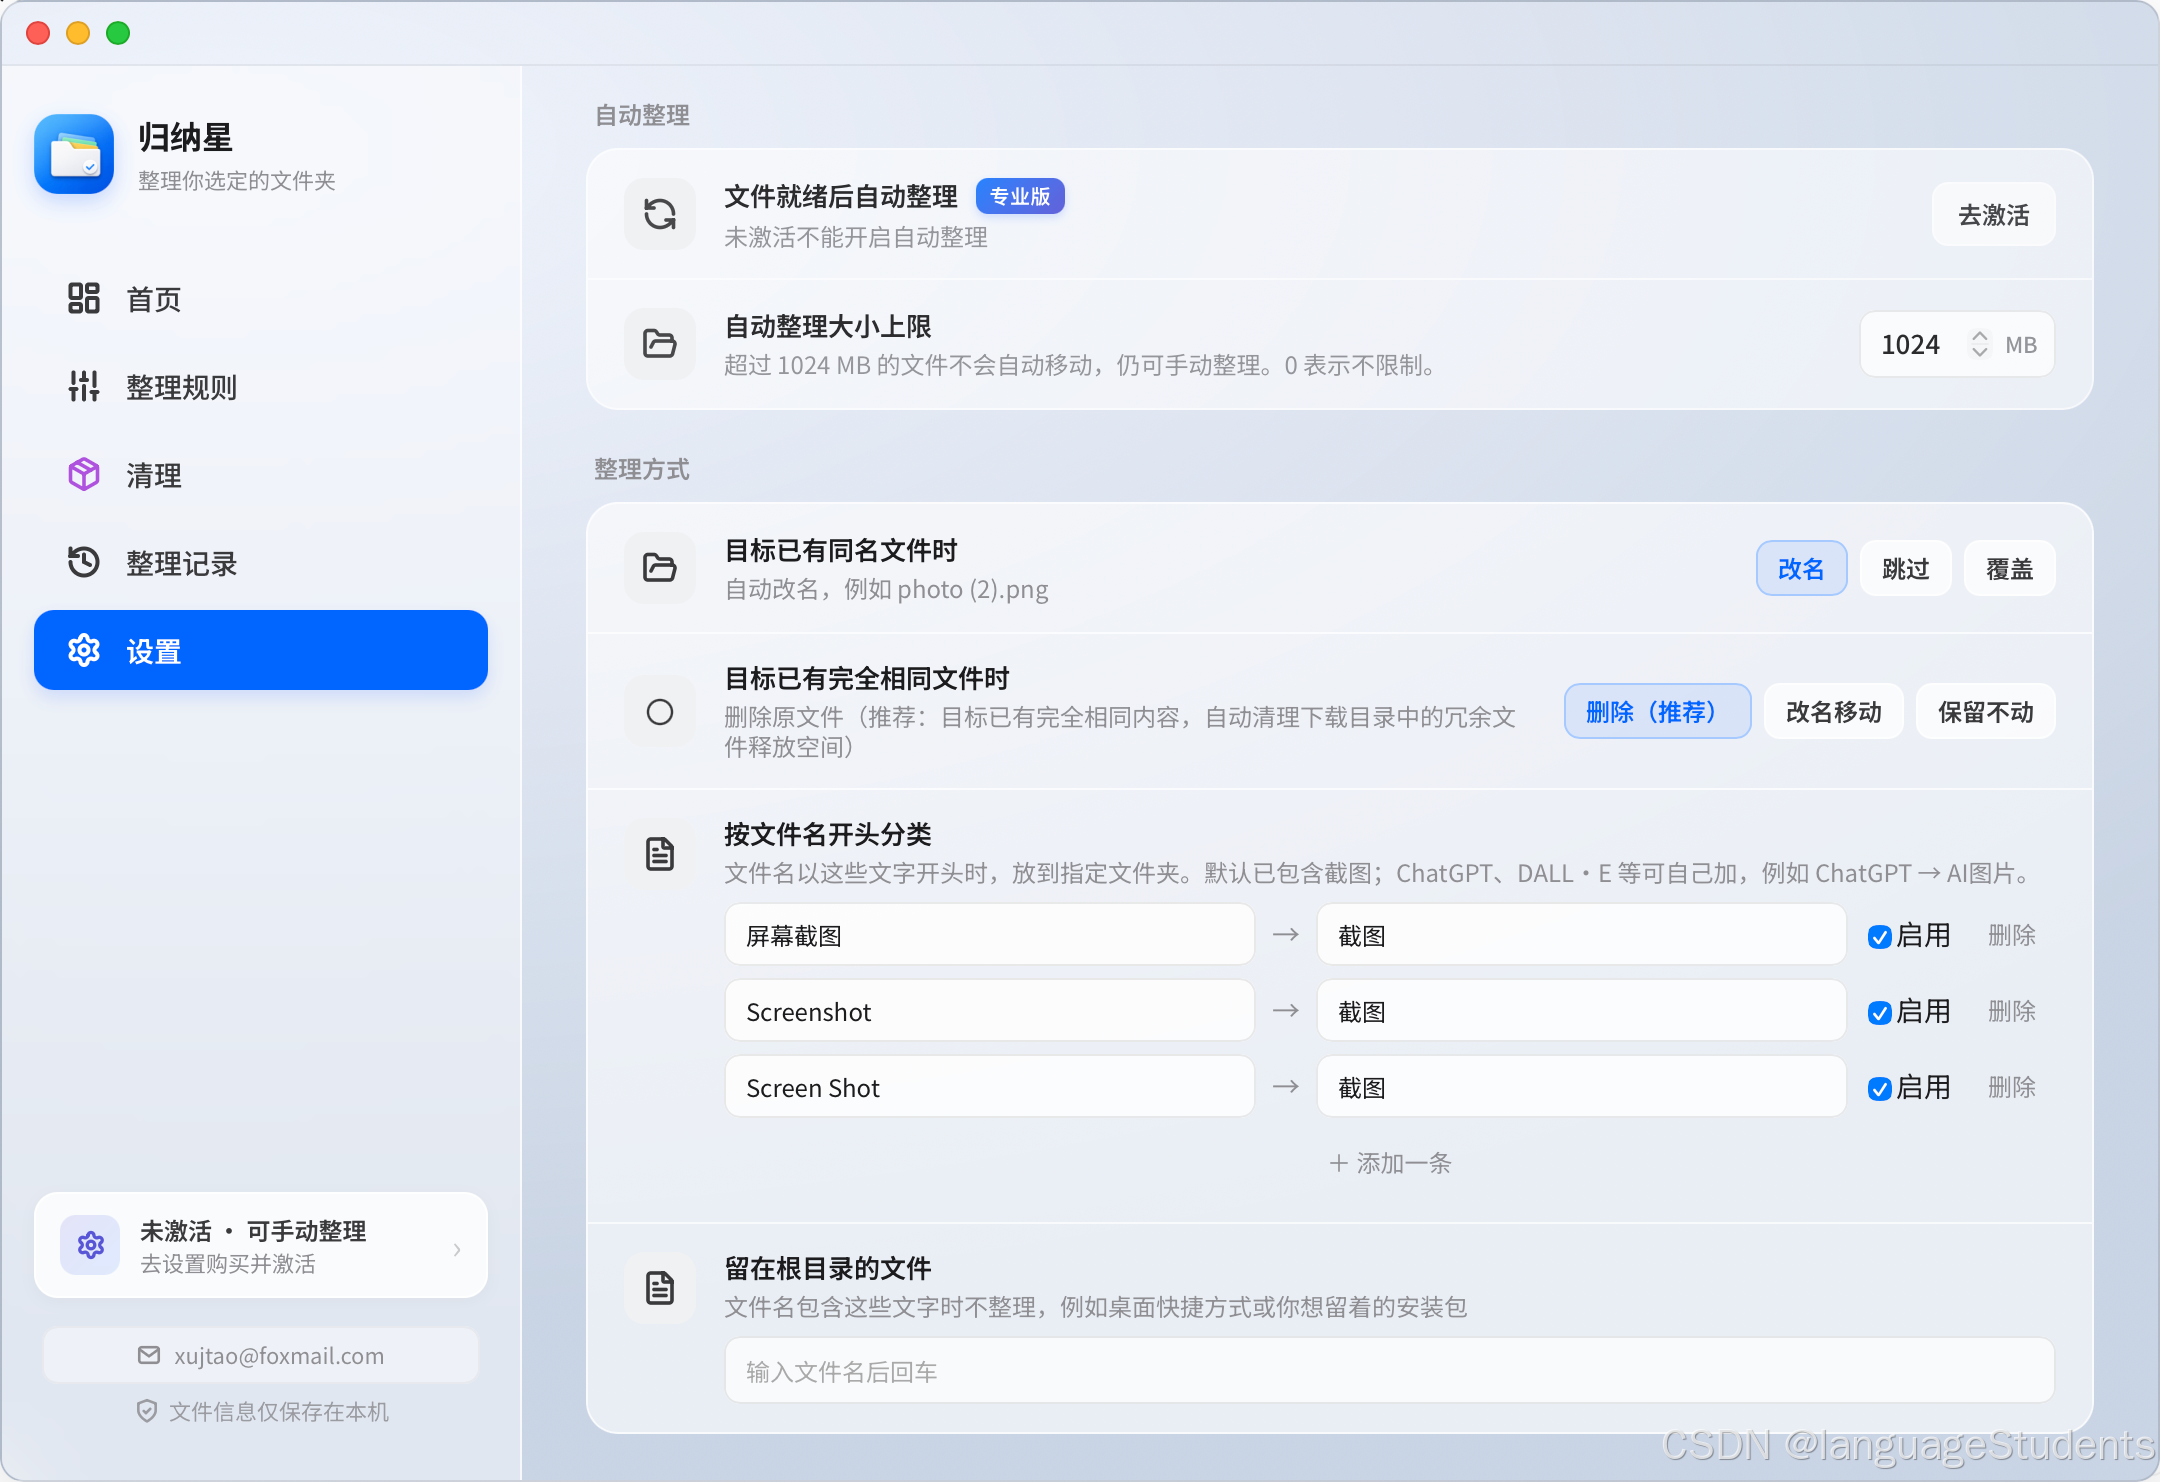Click the folder icon beside 自动整理大小上限
Image resolution: width=2160 pixels, height=1482 pixels.
[x=660, y=344]
